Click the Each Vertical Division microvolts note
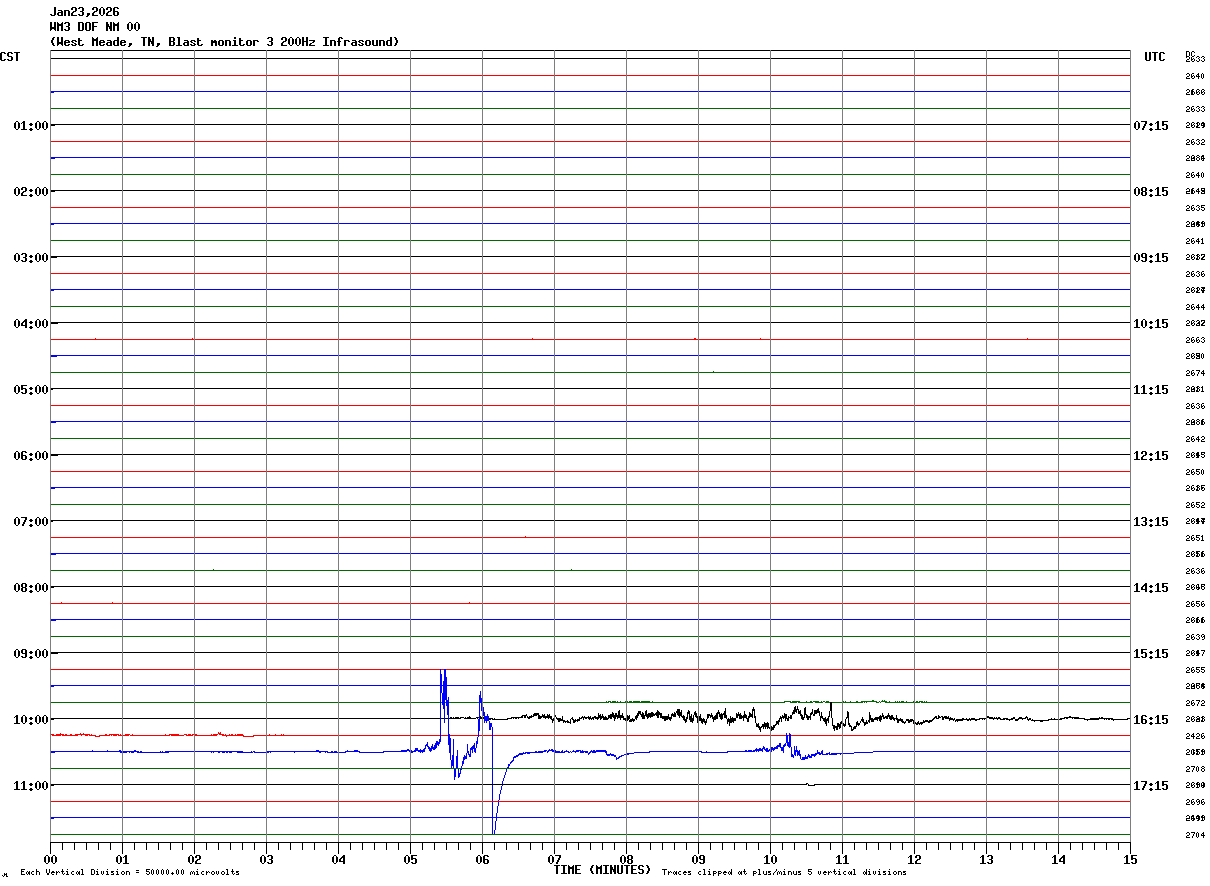Viewport: 1210px width, 886px height. 130,873
